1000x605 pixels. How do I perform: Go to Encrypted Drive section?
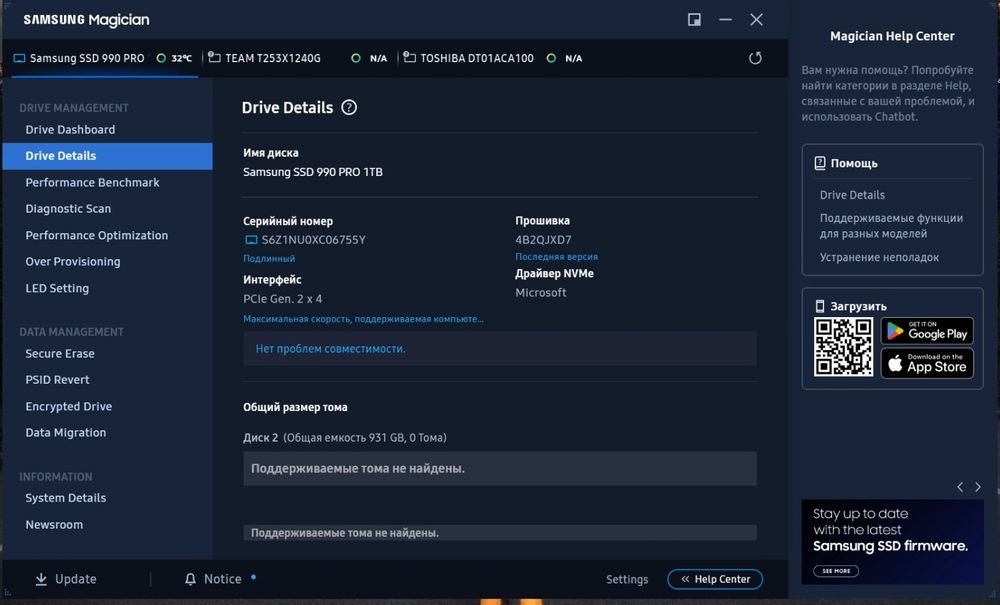[x=69, y=406]
